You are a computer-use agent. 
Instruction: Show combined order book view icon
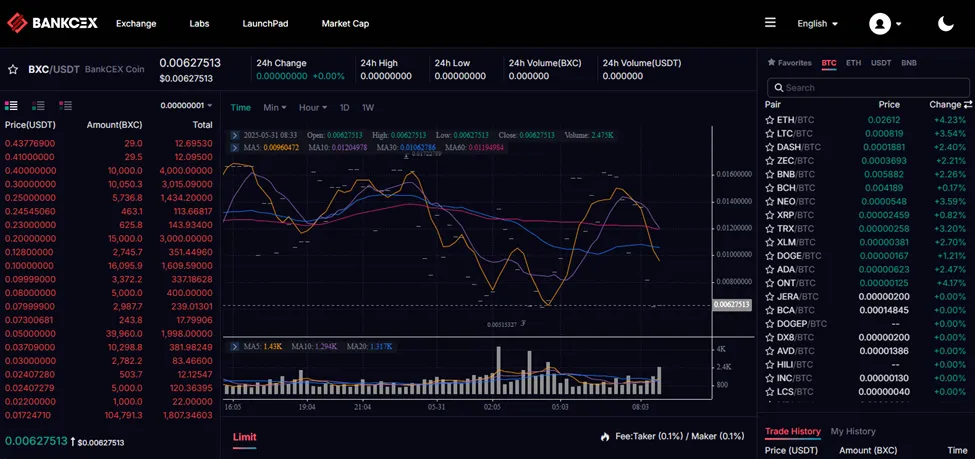pyautogui.click(x=11, y=106)
